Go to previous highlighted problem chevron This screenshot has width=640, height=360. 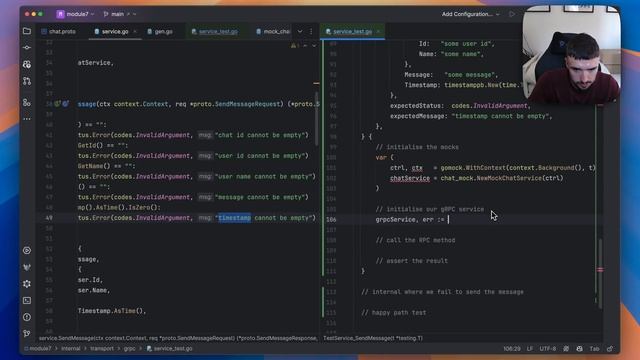coord(305,46)
